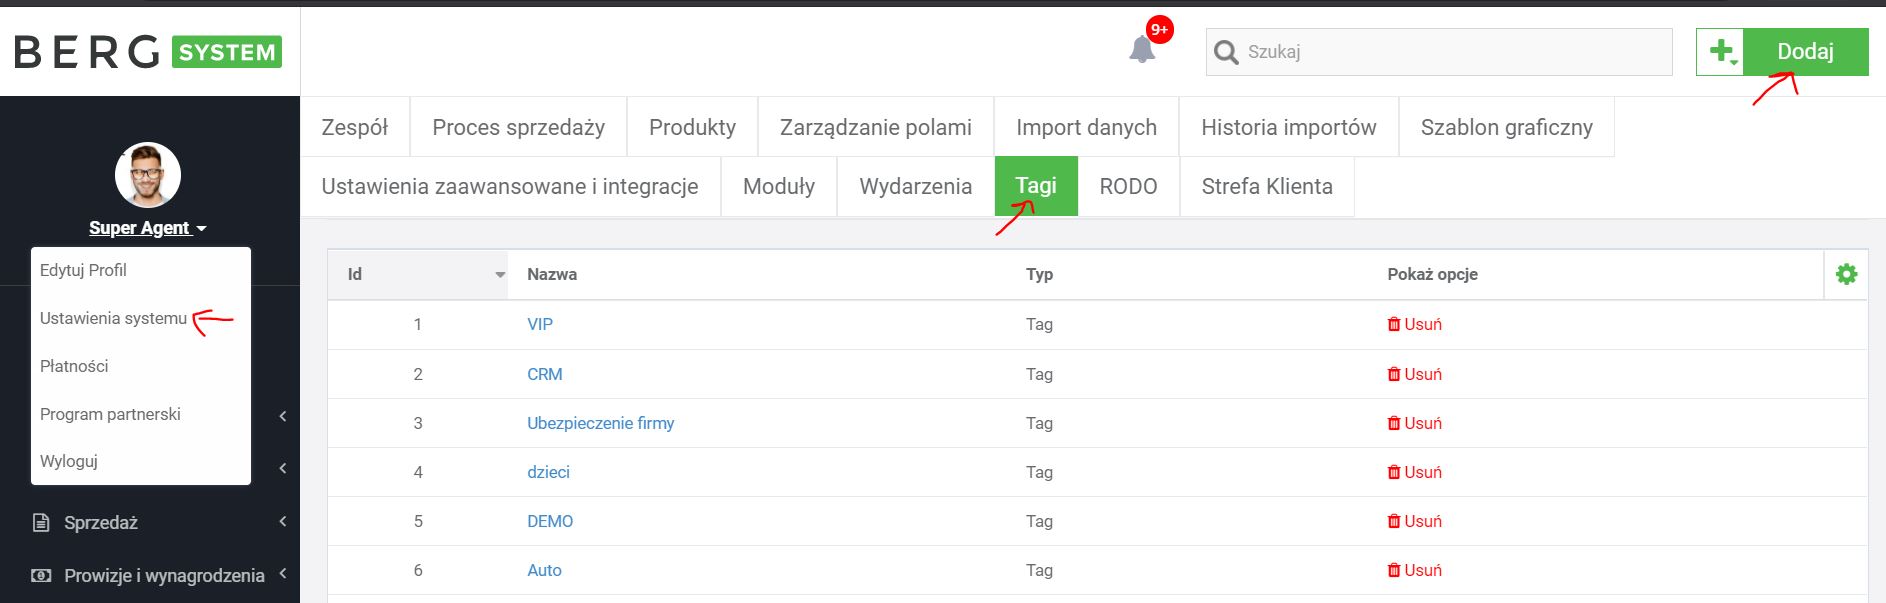The image size is (1886, 603).
Task: Open the RODO tab
Action: point(1128,186)
